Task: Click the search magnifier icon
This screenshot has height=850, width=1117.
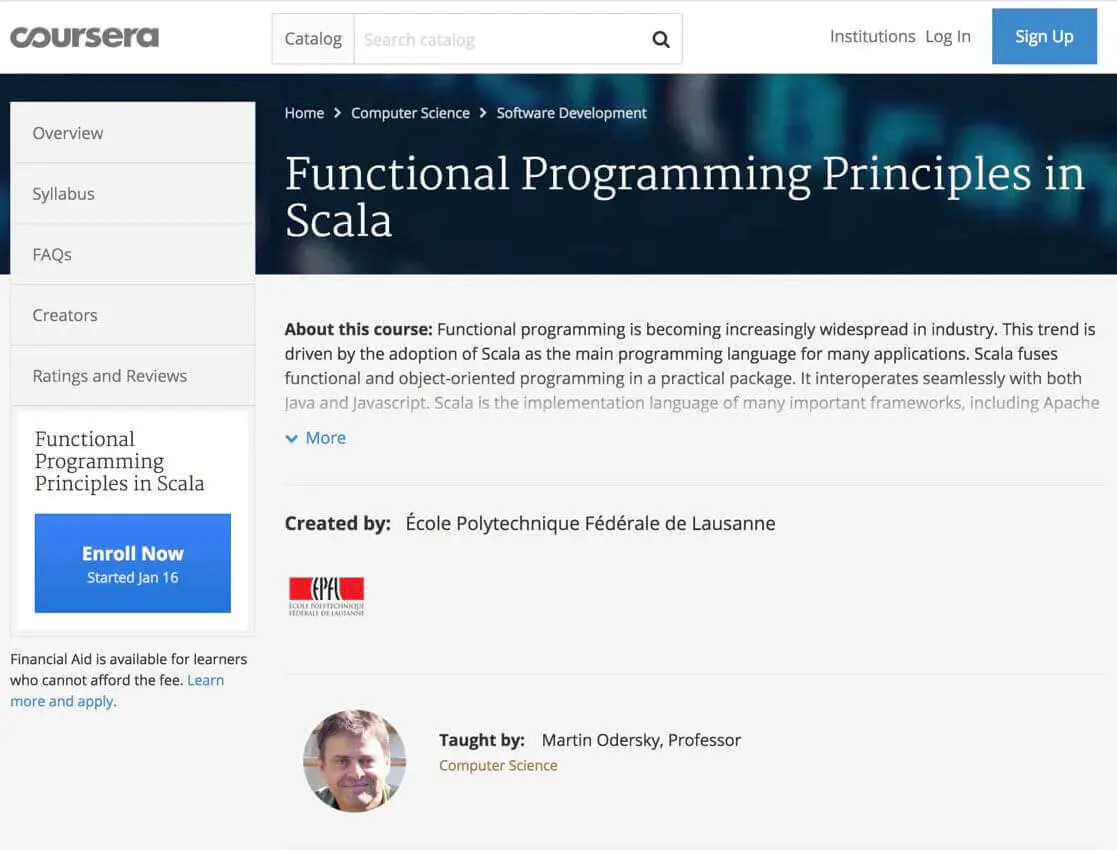Action: (x=660, y=39)
